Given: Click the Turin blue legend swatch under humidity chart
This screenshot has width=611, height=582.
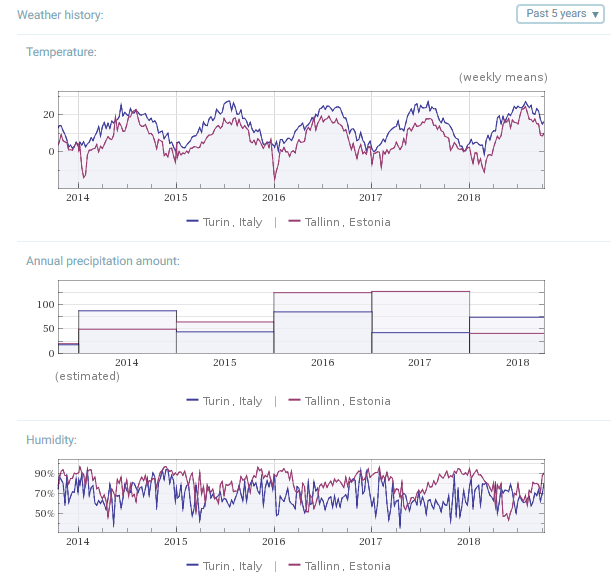Looking at the screenshot, I should pos(192,565).
